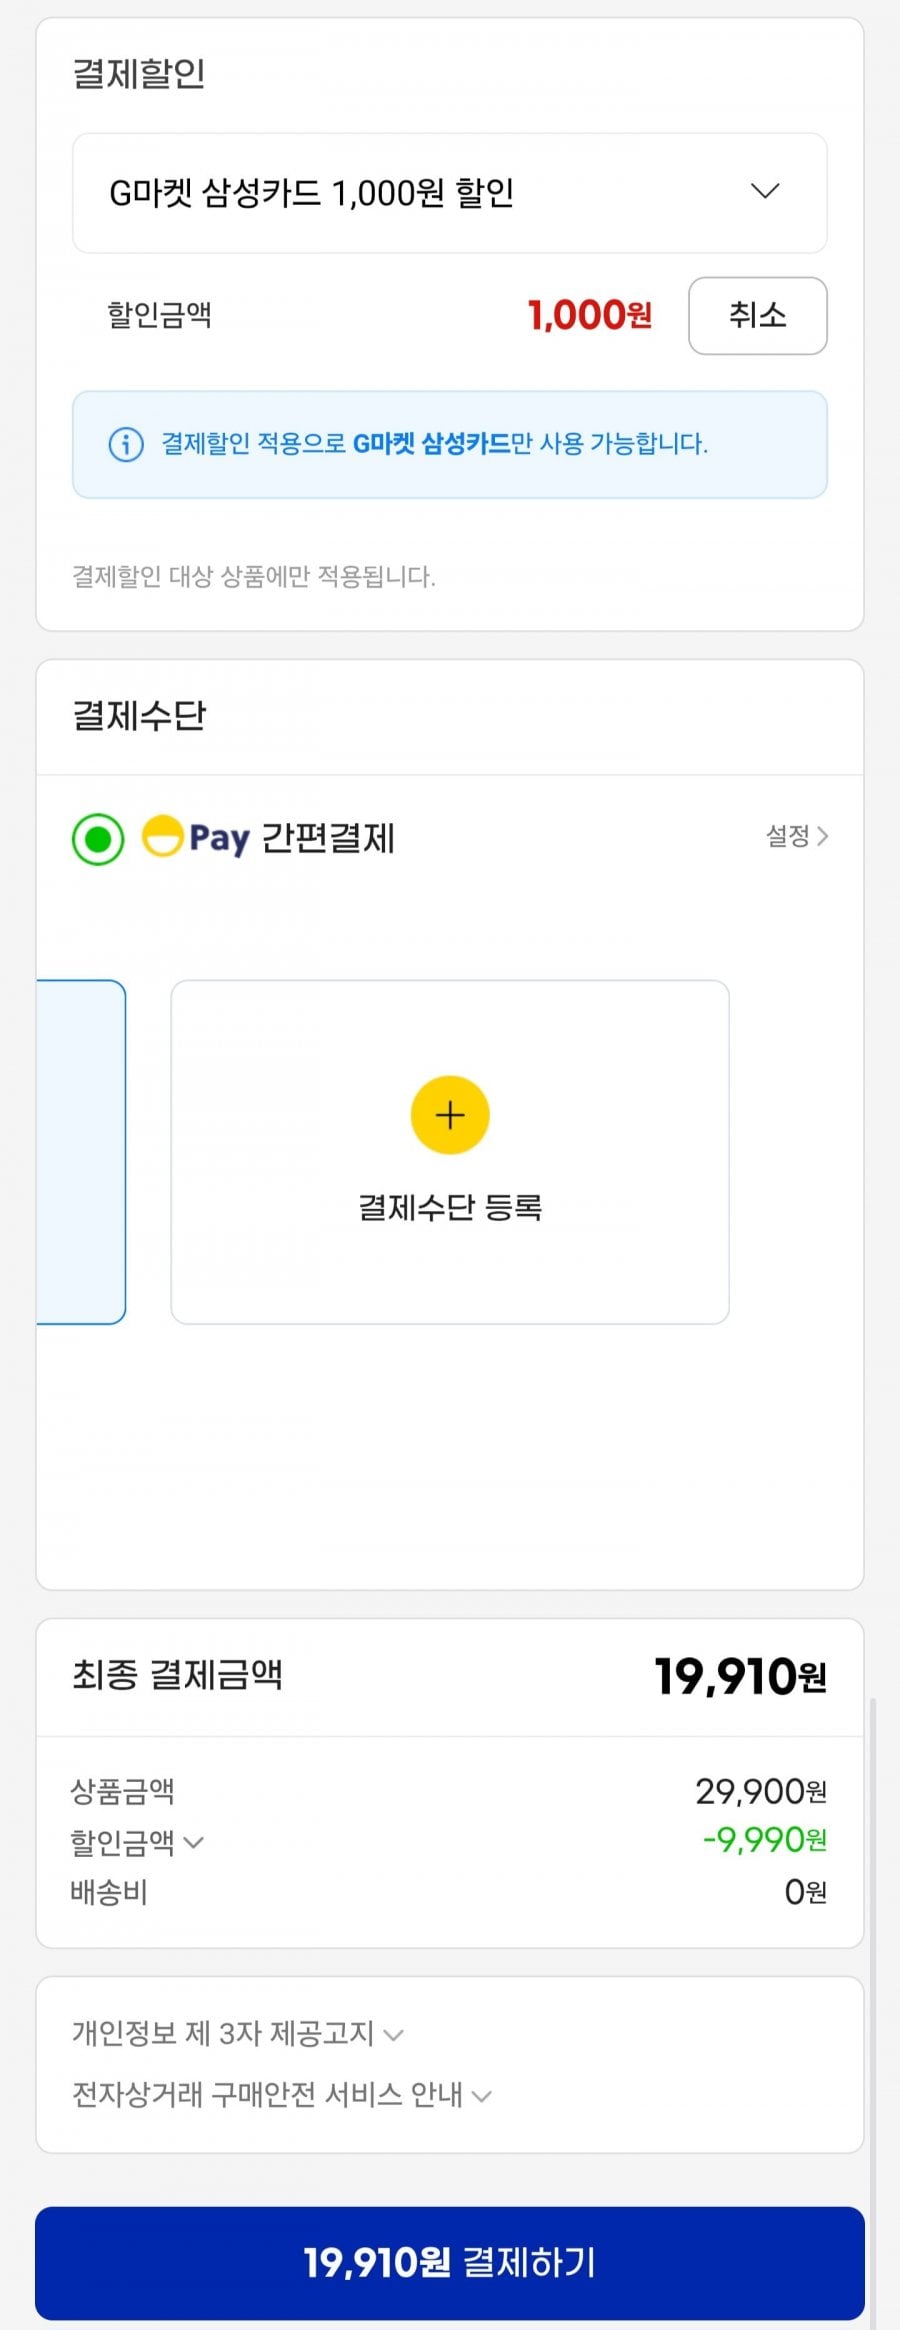Click the Smile Pay logo icon
900x2330 pixels.
click(x=162, y=837)
